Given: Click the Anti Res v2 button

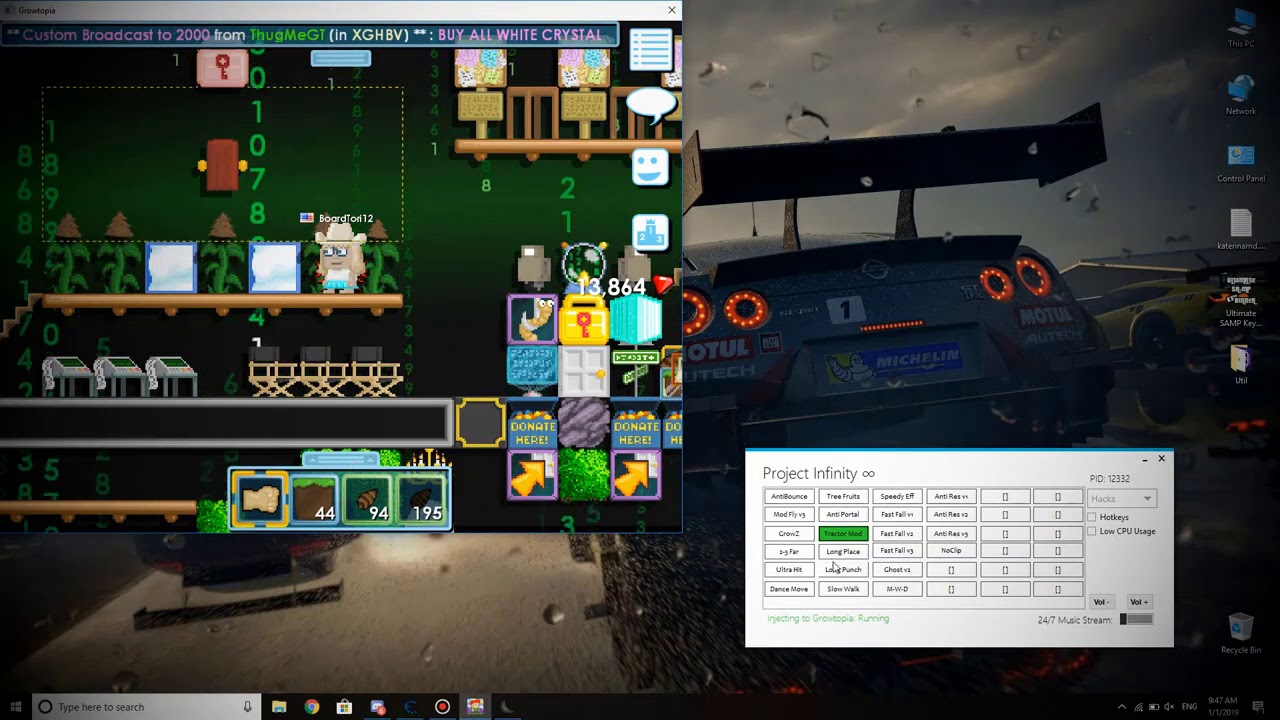Looking at the screenshot, I should 951,514.
